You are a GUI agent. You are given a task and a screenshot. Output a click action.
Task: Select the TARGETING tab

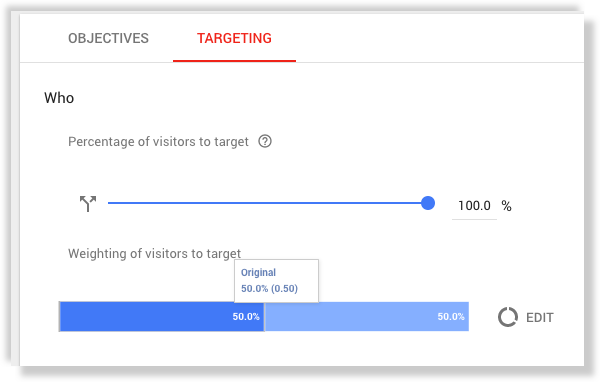pos(234,38)
